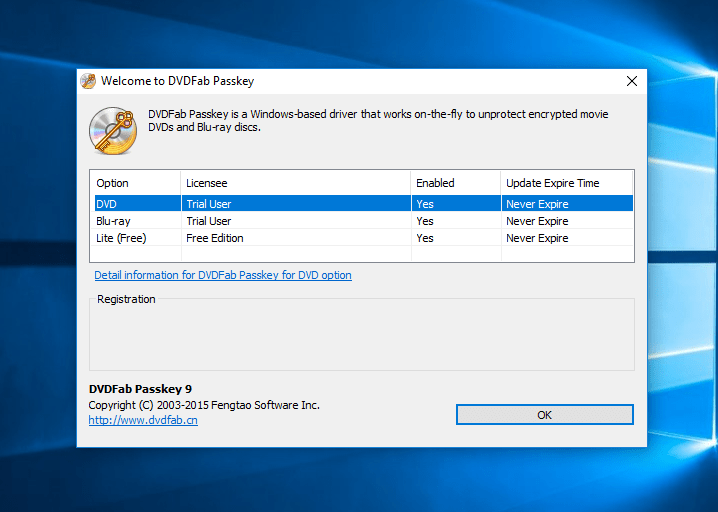Click Yes enabled cell in Lite row
The height and width of the screenshot is (512, 718).
click(425, 238)
